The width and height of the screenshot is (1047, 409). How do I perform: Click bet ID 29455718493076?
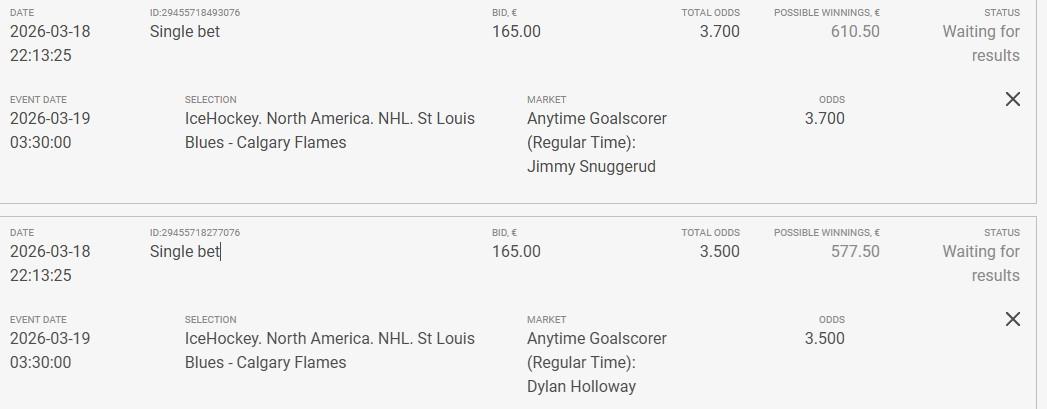(x=195, y=13)
